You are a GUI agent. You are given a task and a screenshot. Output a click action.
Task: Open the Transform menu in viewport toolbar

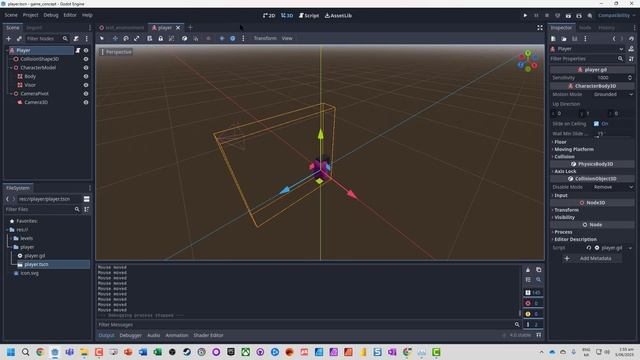pyautogui.click(x=265, y=38)
